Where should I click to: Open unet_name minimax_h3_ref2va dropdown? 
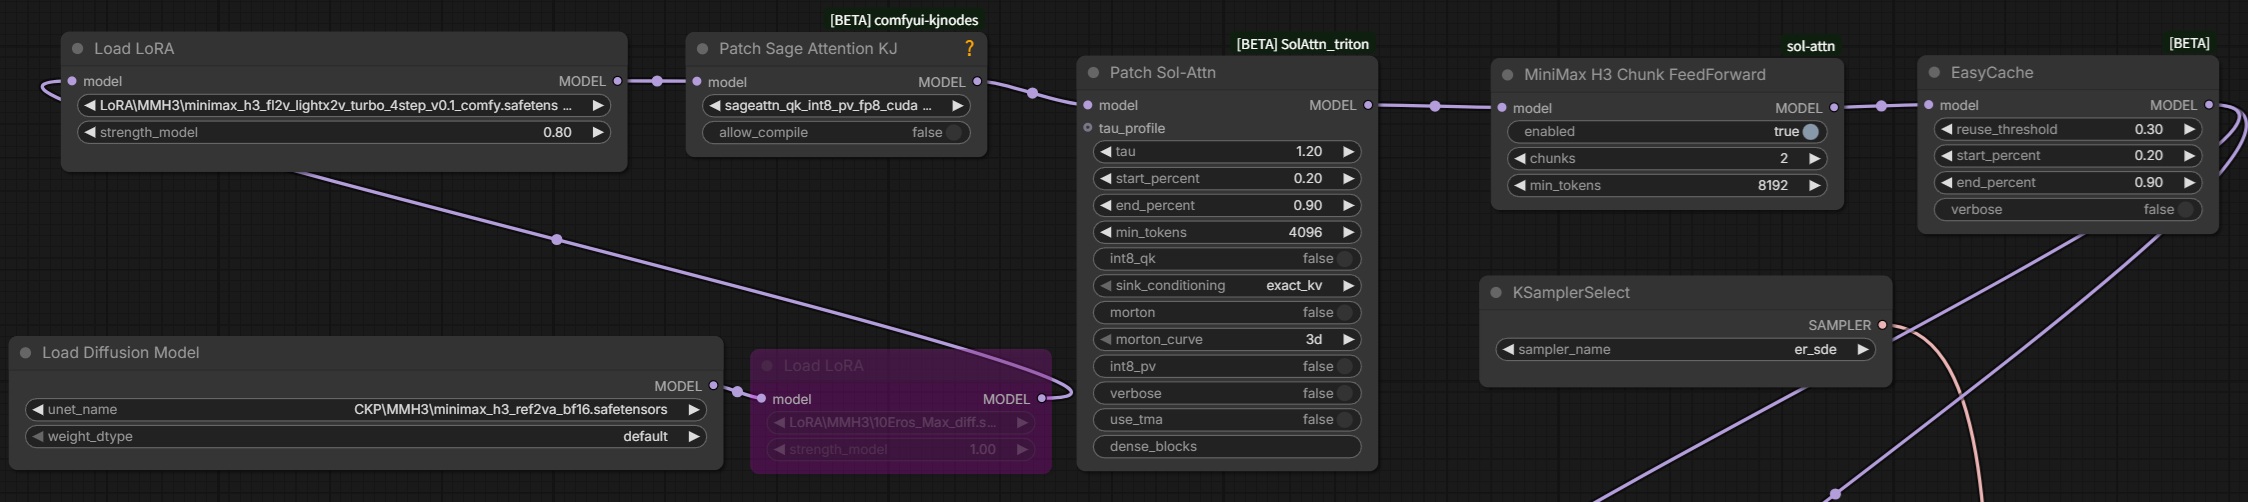(366, 409)
